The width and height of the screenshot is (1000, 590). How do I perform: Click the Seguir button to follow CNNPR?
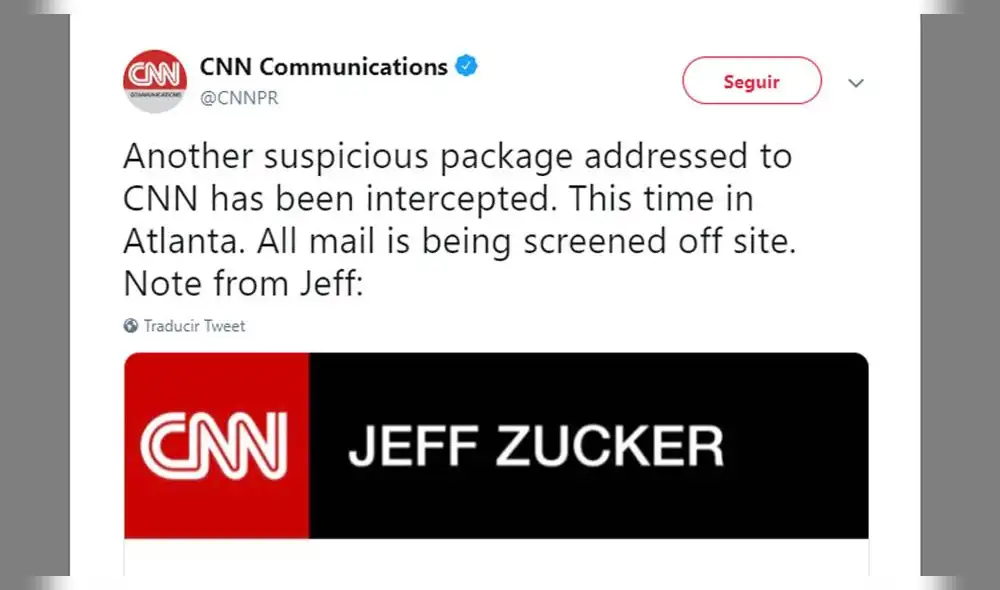pos(751,81)
